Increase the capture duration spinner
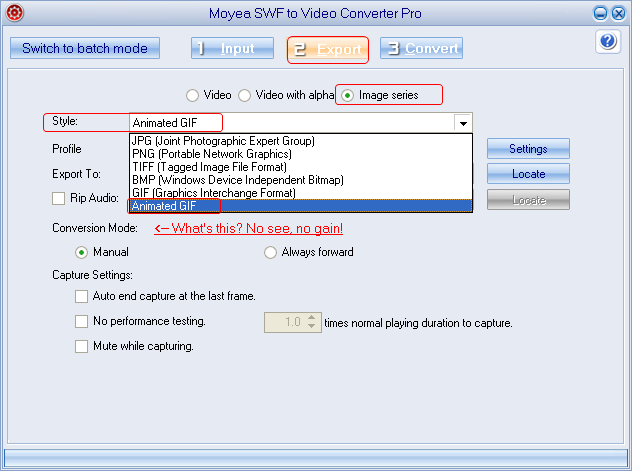The height and width of the screenshot is (471, 632). [x=311, y=318]
